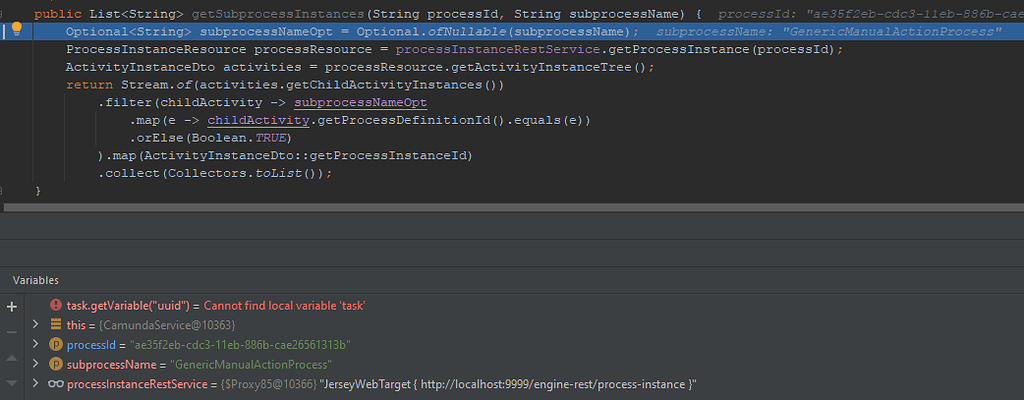
Task: Expand the 'this' variable node
Action: (37, 325)
